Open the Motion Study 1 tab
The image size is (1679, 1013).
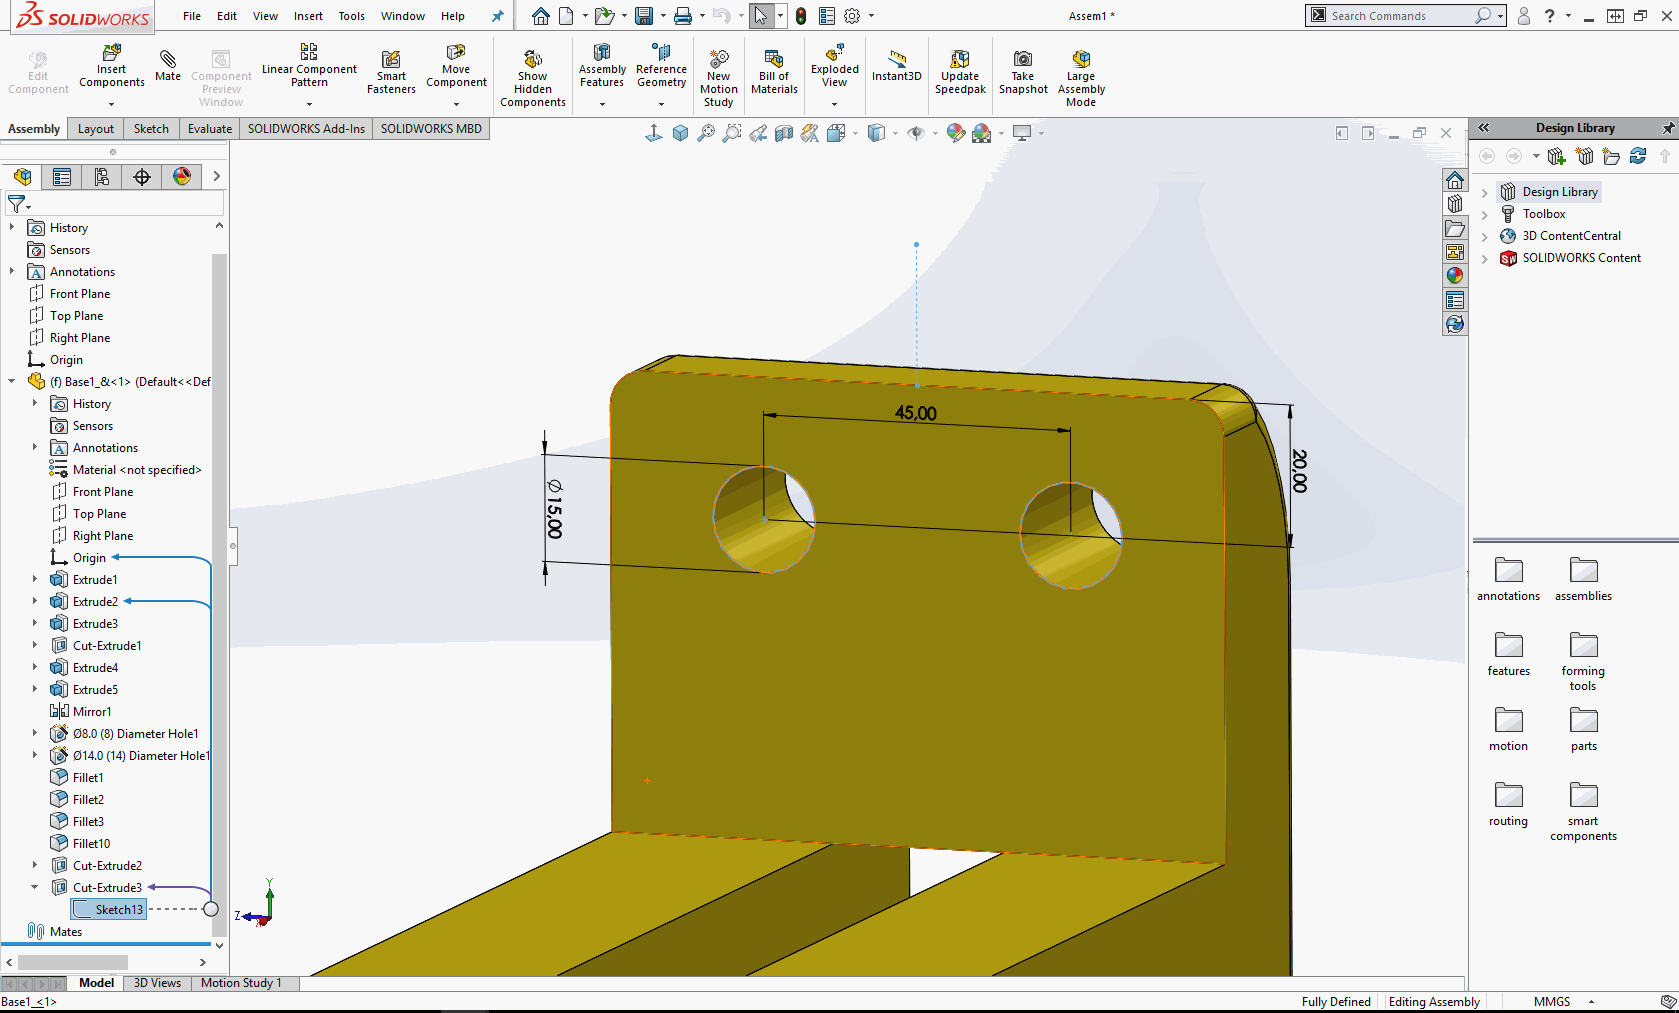click(x=241, y=983)
